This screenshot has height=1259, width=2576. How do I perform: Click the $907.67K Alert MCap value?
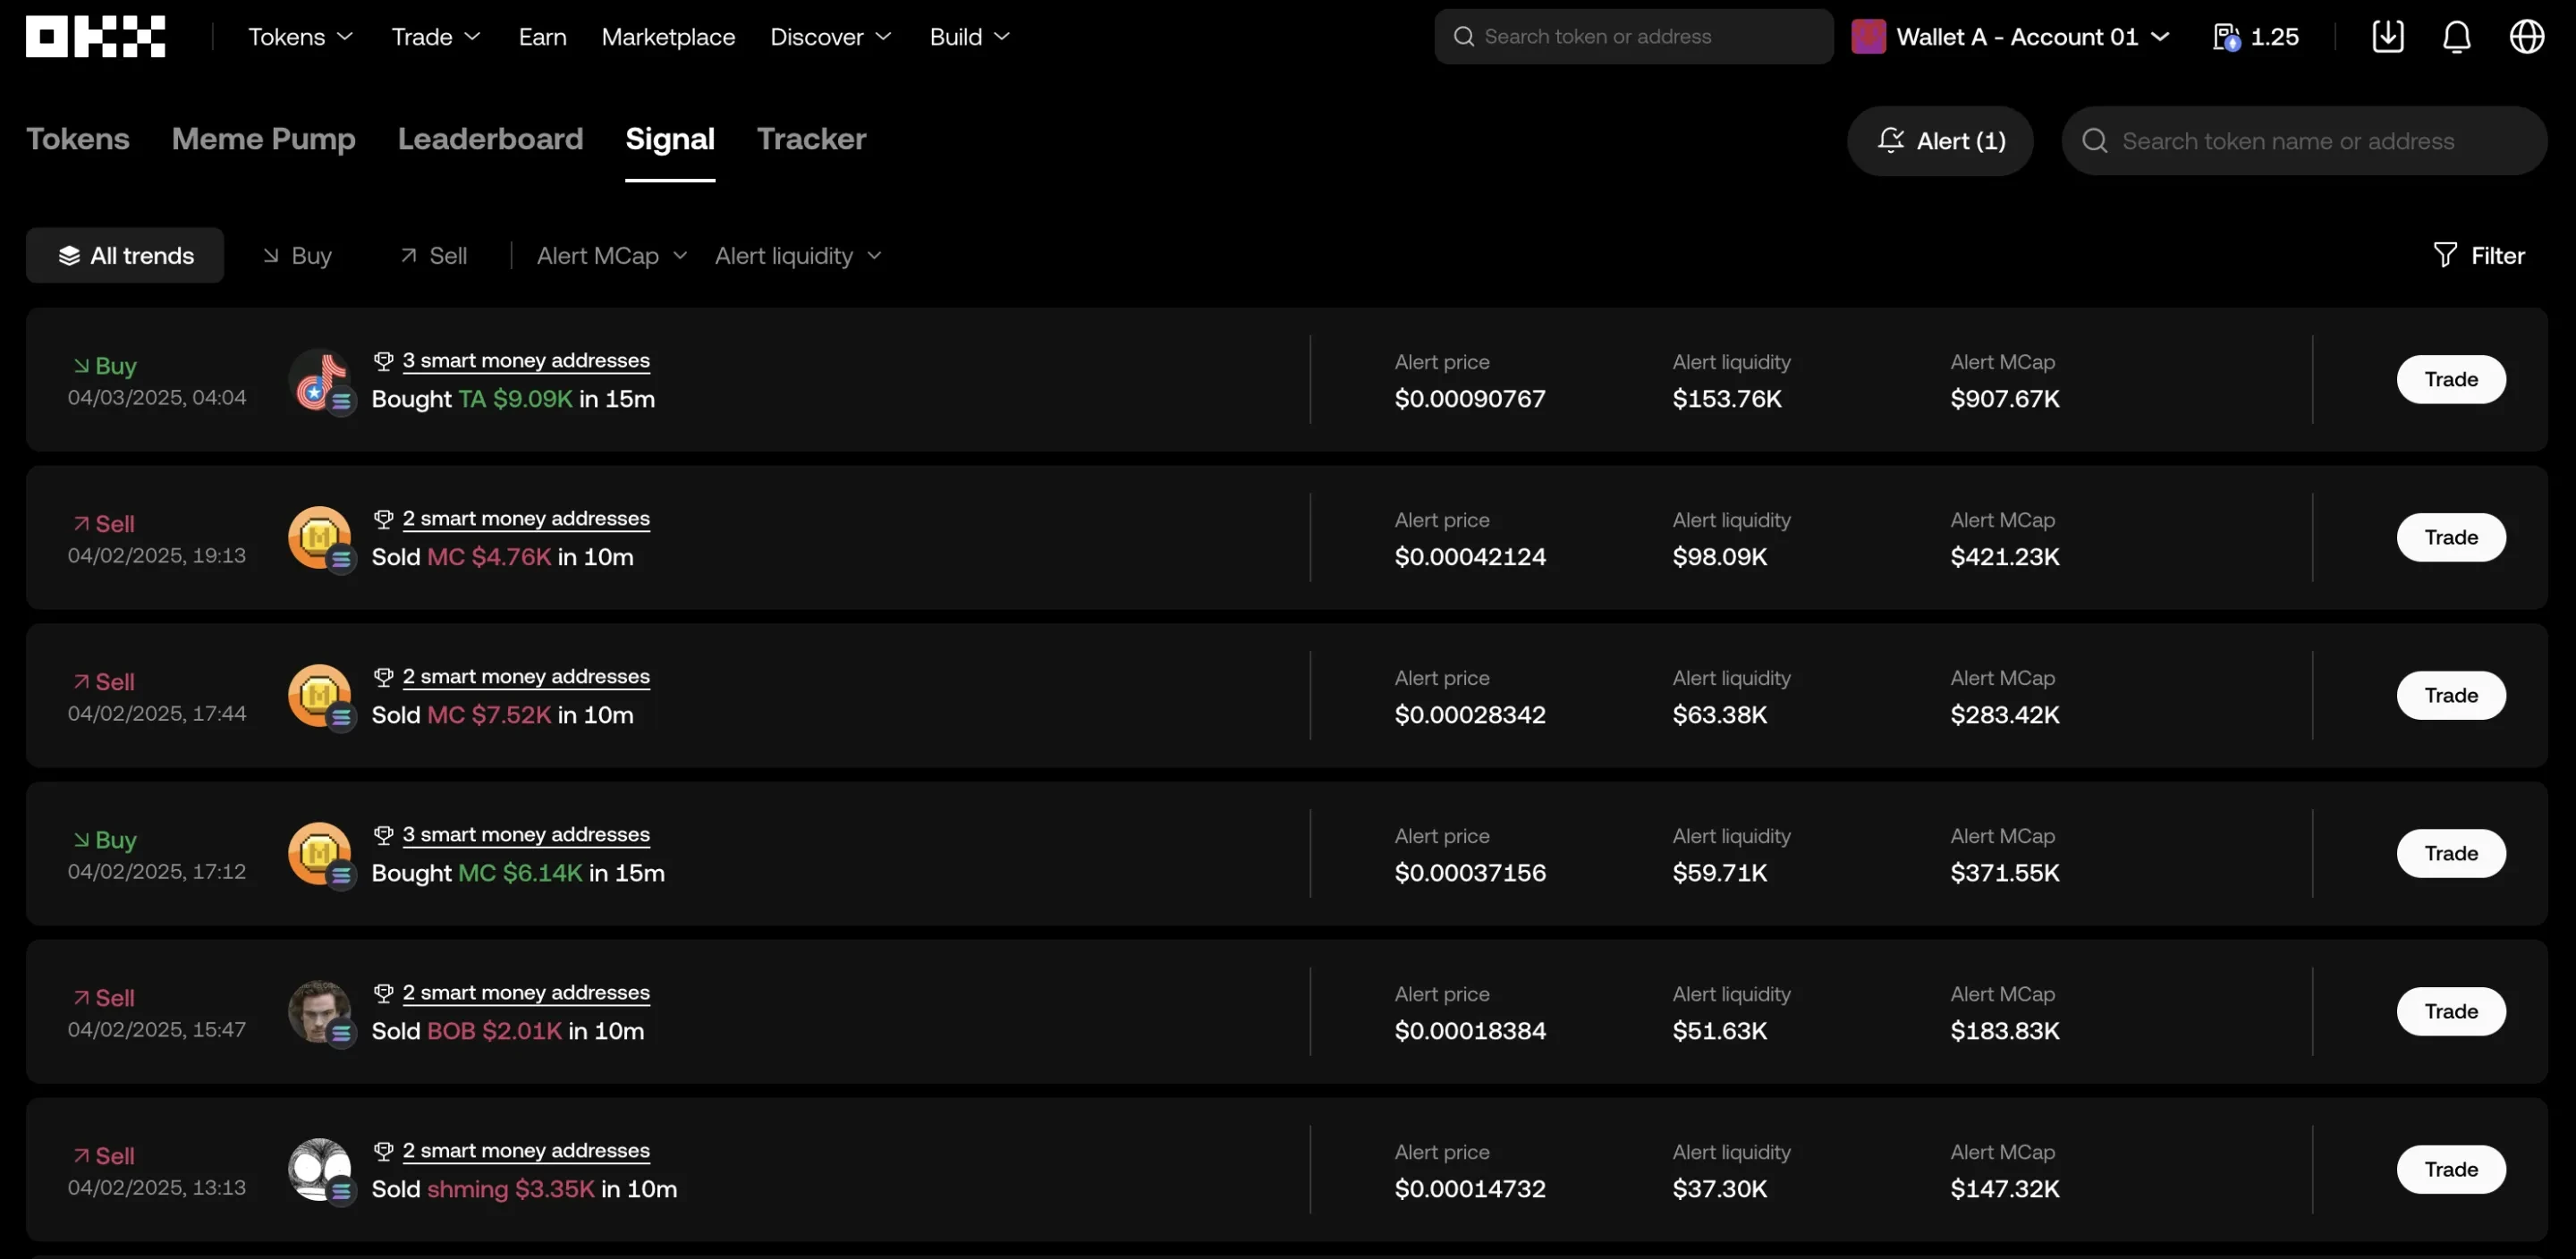2005,399
